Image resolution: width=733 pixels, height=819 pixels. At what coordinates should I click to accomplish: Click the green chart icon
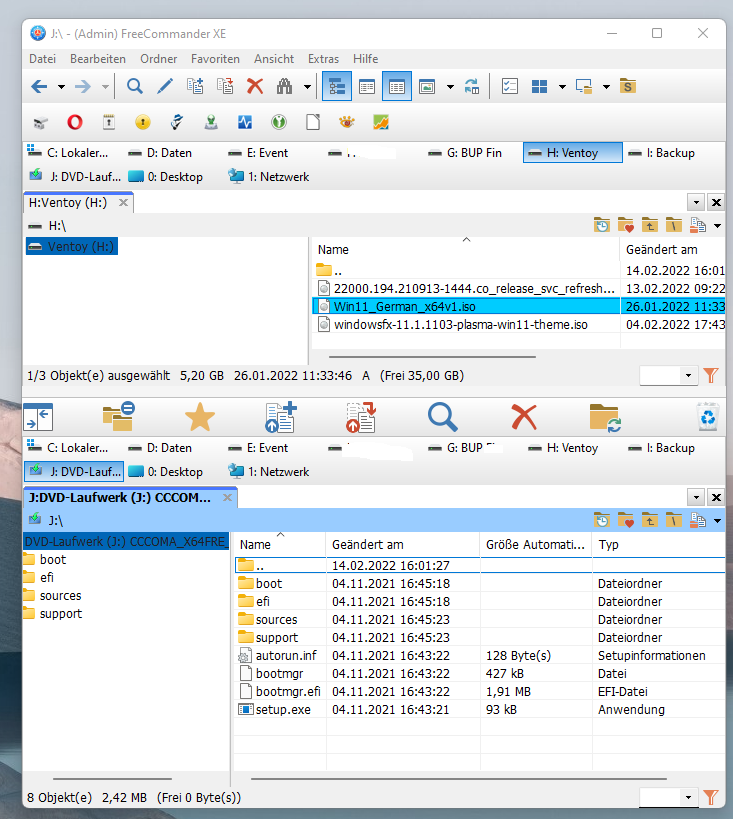pyautogui.click(x=381, y=122)
